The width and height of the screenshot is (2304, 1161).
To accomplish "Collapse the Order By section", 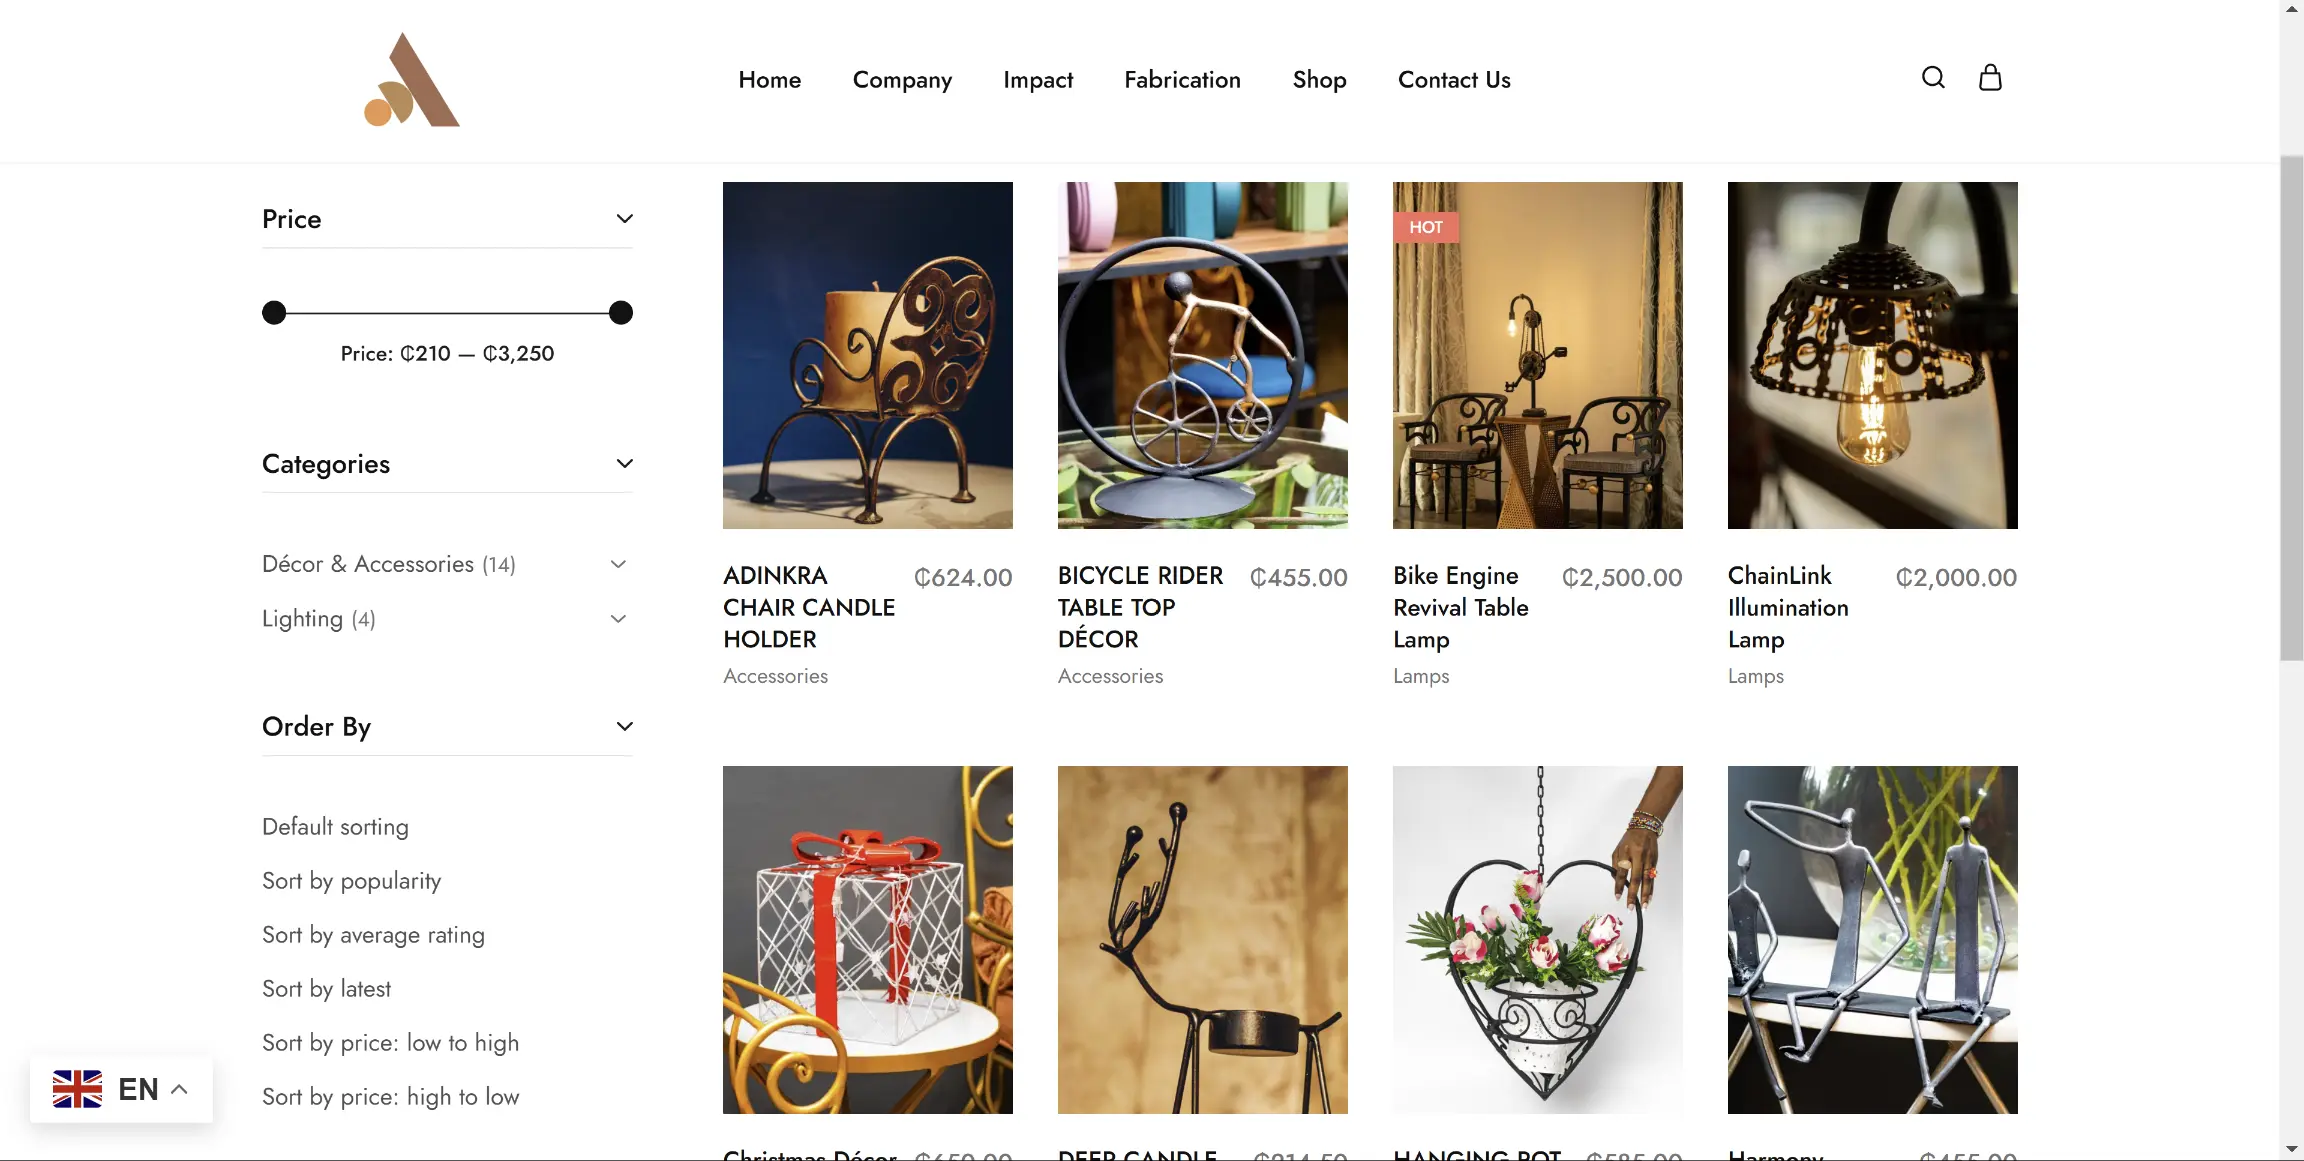I will click(624, 727).
